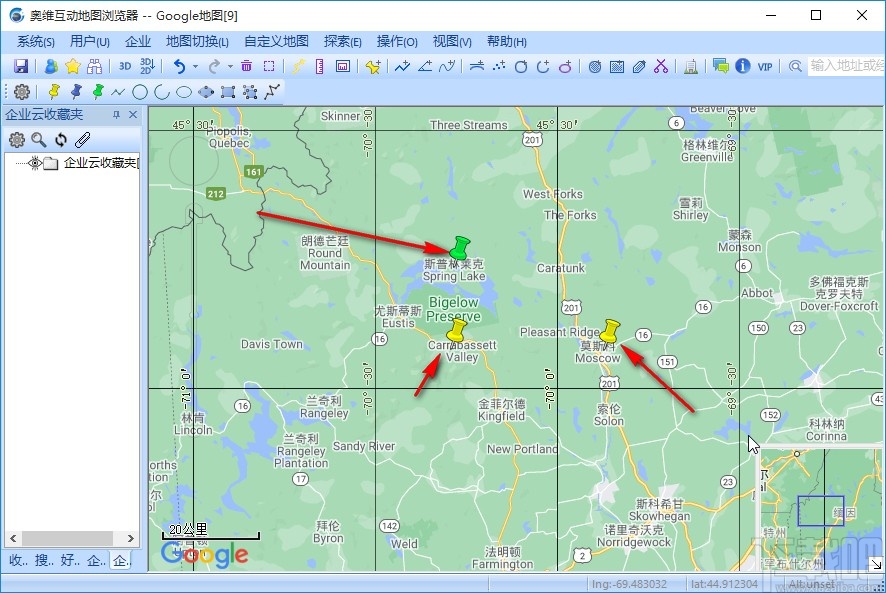The width and height of the screenshot is (886, 593).
Task: Open the undo dropdown arrow
Action: point(195,65)
